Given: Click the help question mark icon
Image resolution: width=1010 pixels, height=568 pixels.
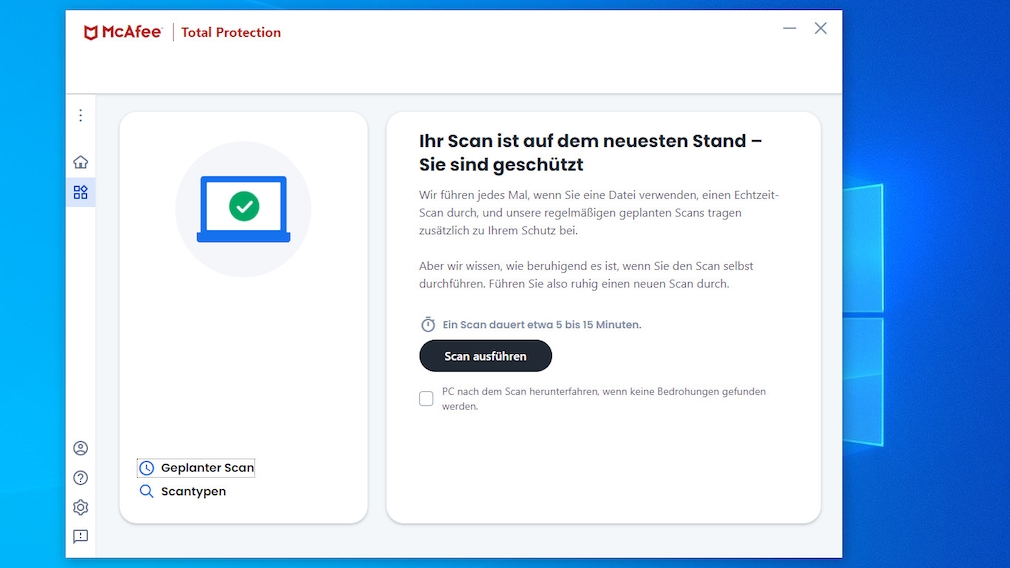Looking at the screenshot, I should 81,478.
